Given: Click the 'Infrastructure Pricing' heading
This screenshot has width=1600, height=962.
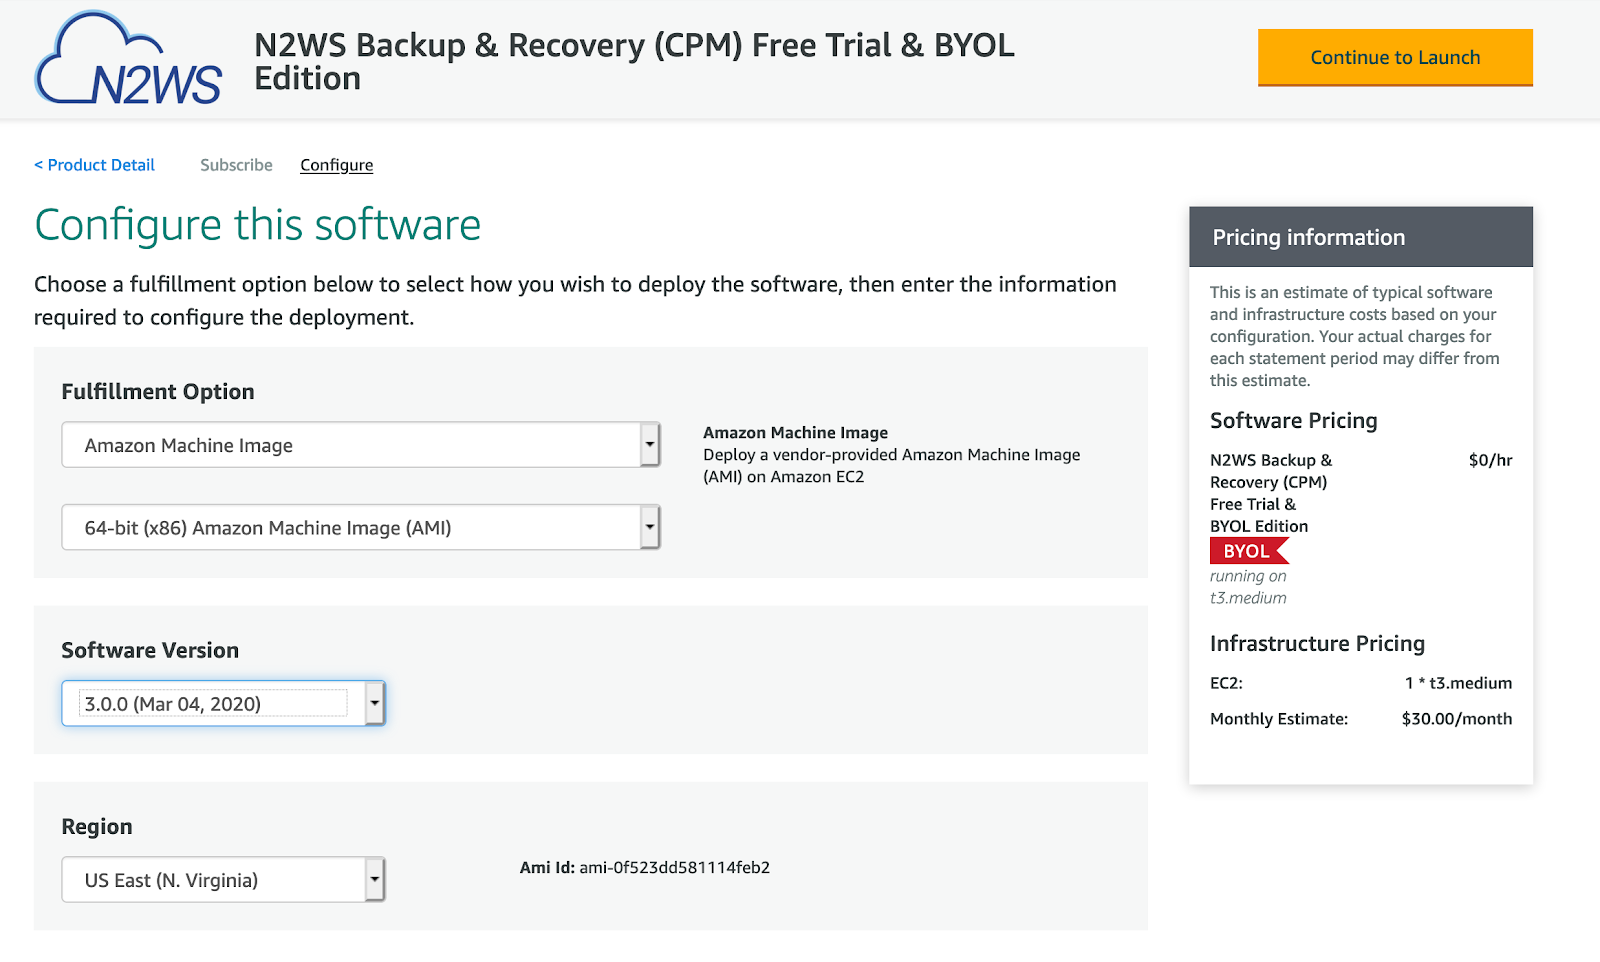Looking at the screenshot, I should [x=1318, y=644].
